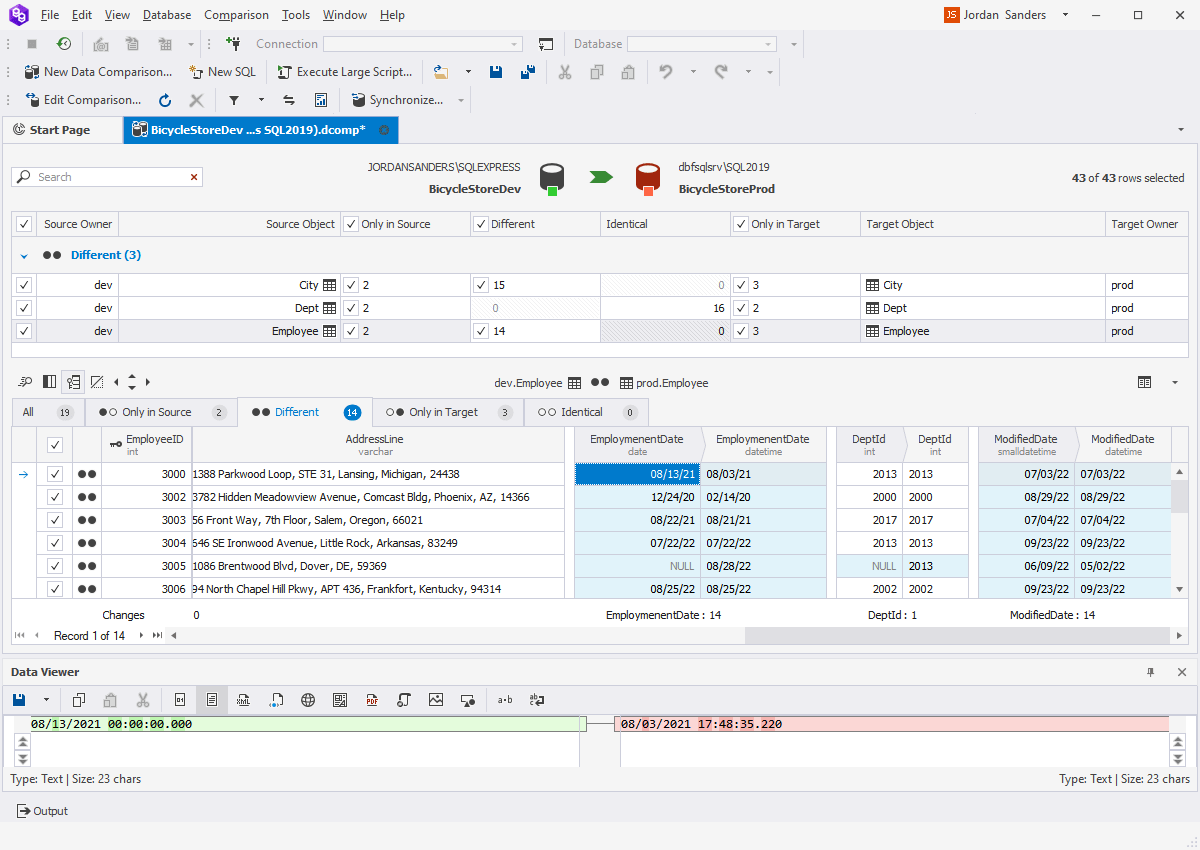Open a New SQL document
Viewport: 1200px width, 850px height.
point(222,72)
